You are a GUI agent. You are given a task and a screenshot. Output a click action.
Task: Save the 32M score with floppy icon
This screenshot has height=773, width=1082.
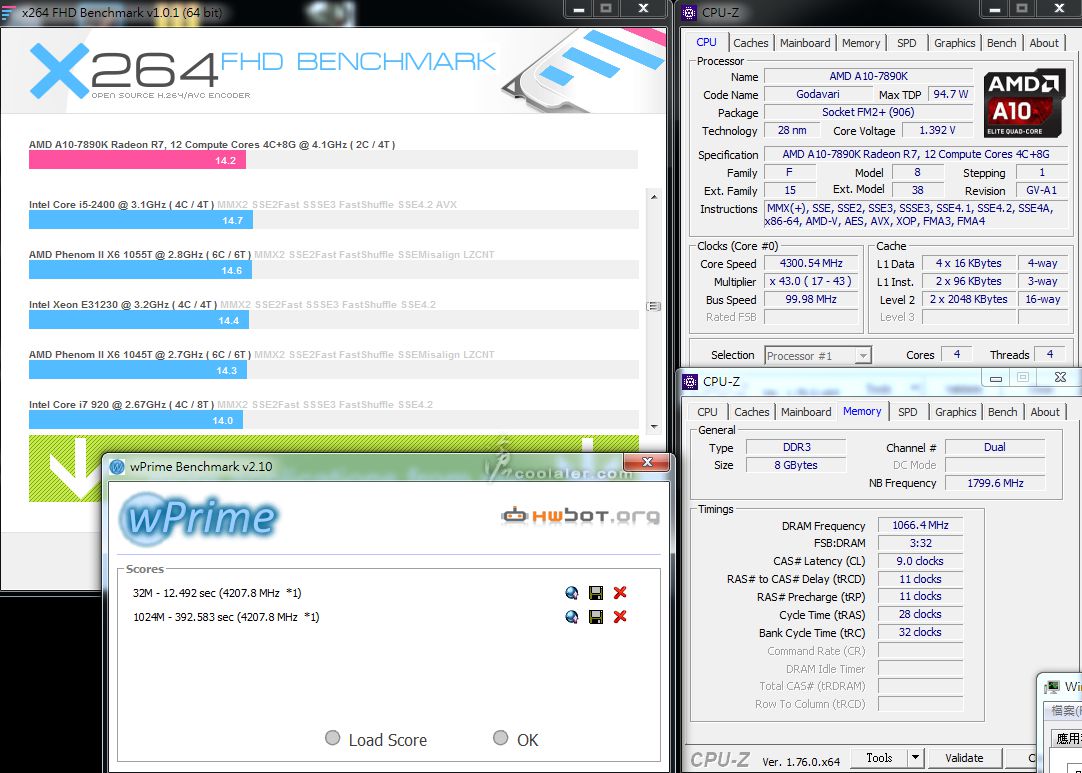pyautogui.click(x=596, y=593)
